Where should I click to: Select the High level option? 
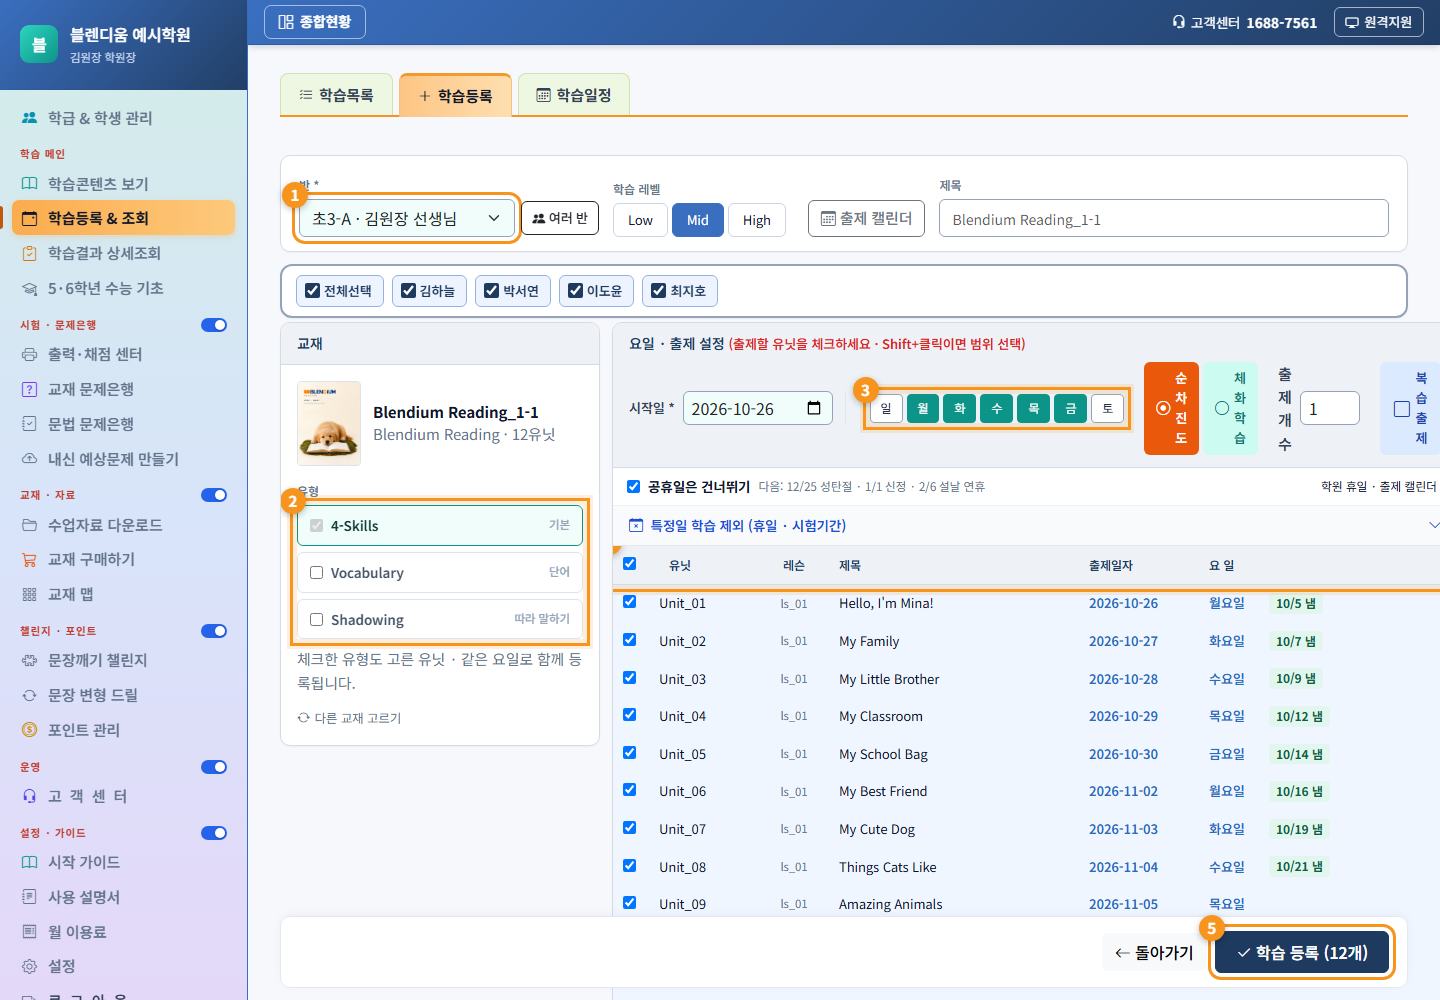tap(757, 220)
